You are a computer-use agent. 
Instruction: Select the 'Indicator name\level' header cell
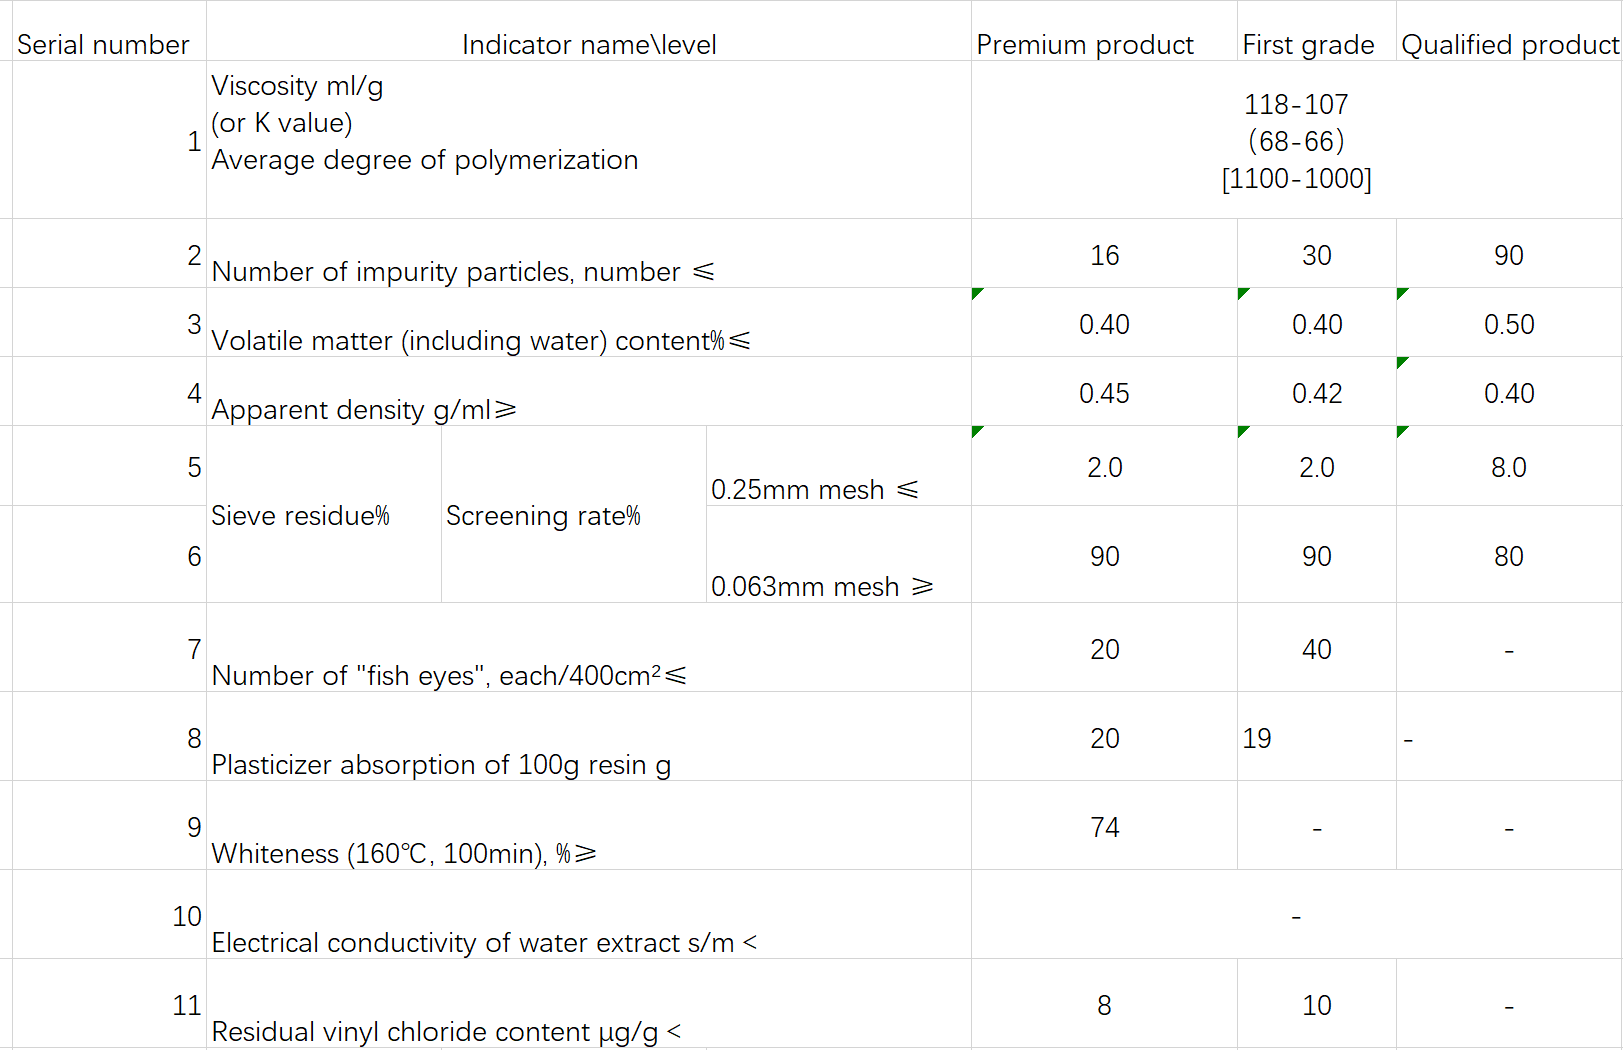point(588,45)
